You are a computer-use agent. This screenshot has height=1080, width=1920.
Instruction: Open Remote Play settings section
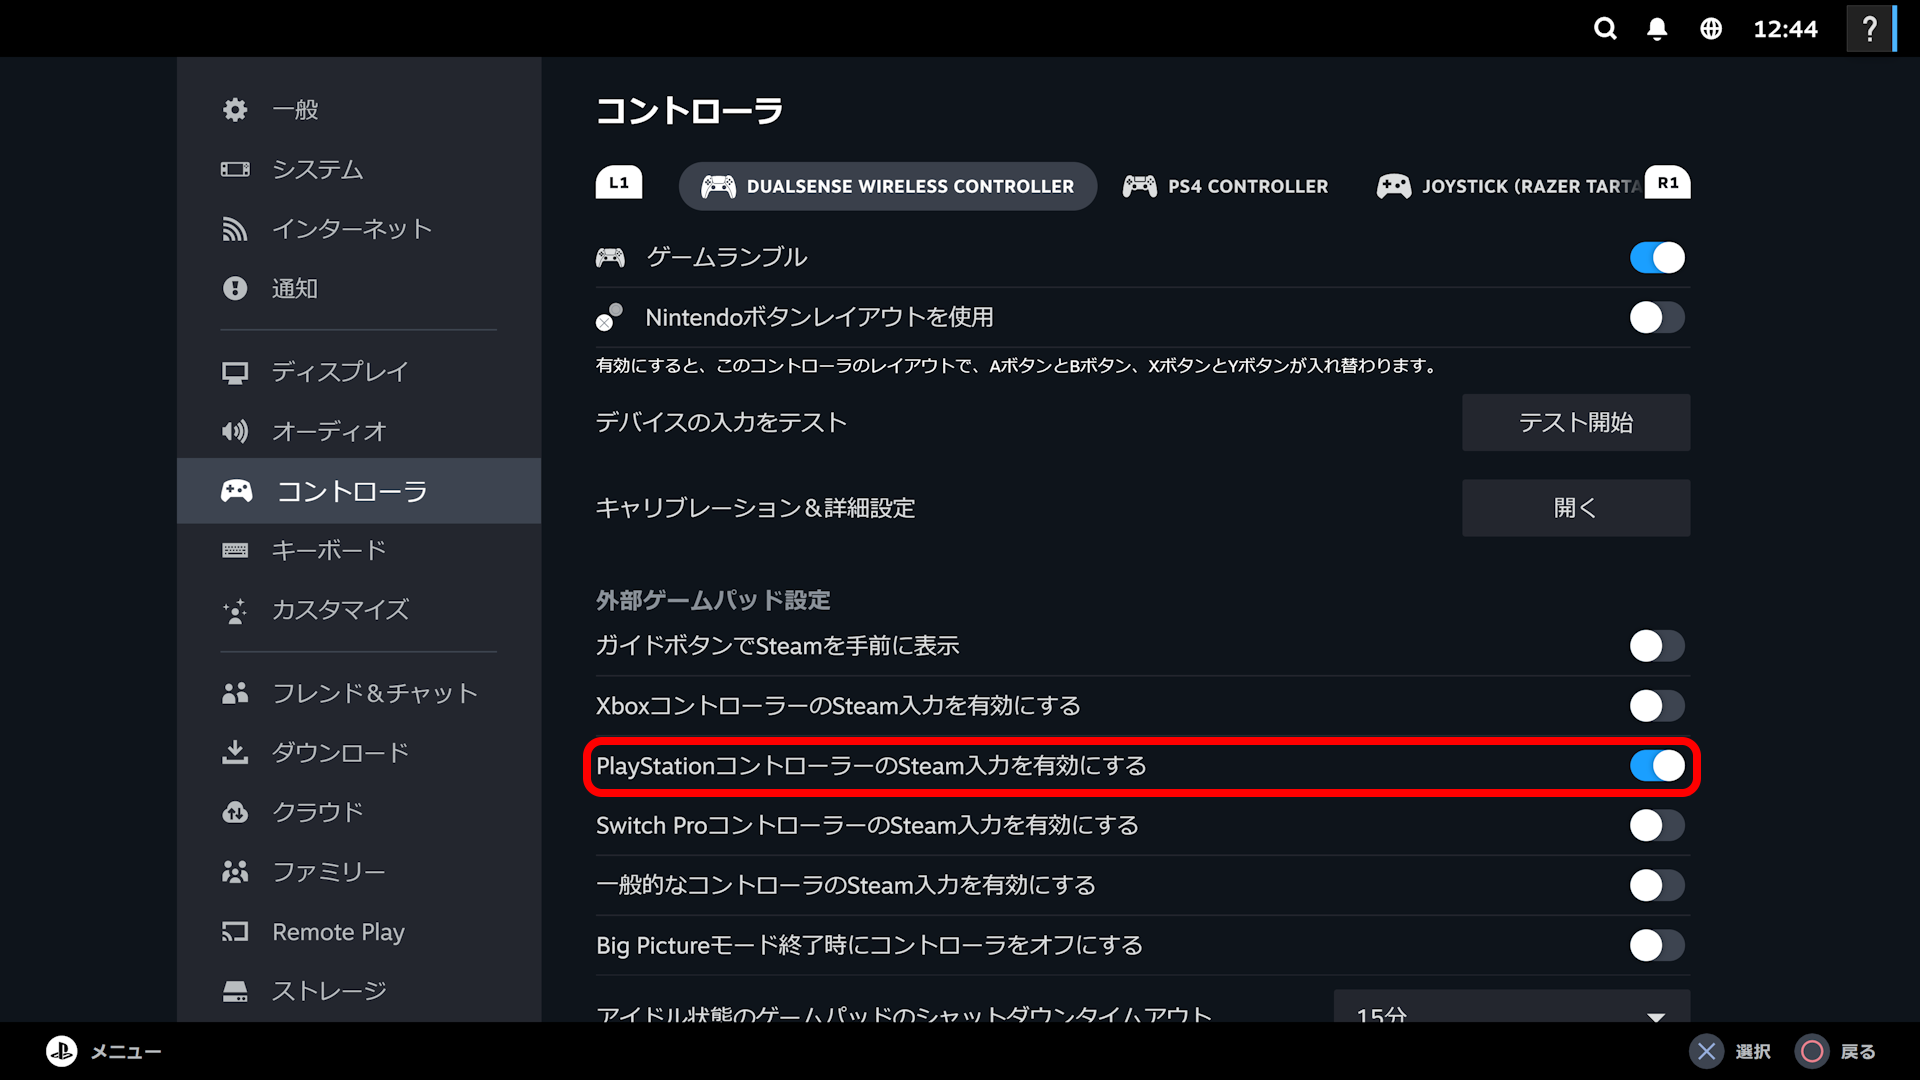click(359, 932)
